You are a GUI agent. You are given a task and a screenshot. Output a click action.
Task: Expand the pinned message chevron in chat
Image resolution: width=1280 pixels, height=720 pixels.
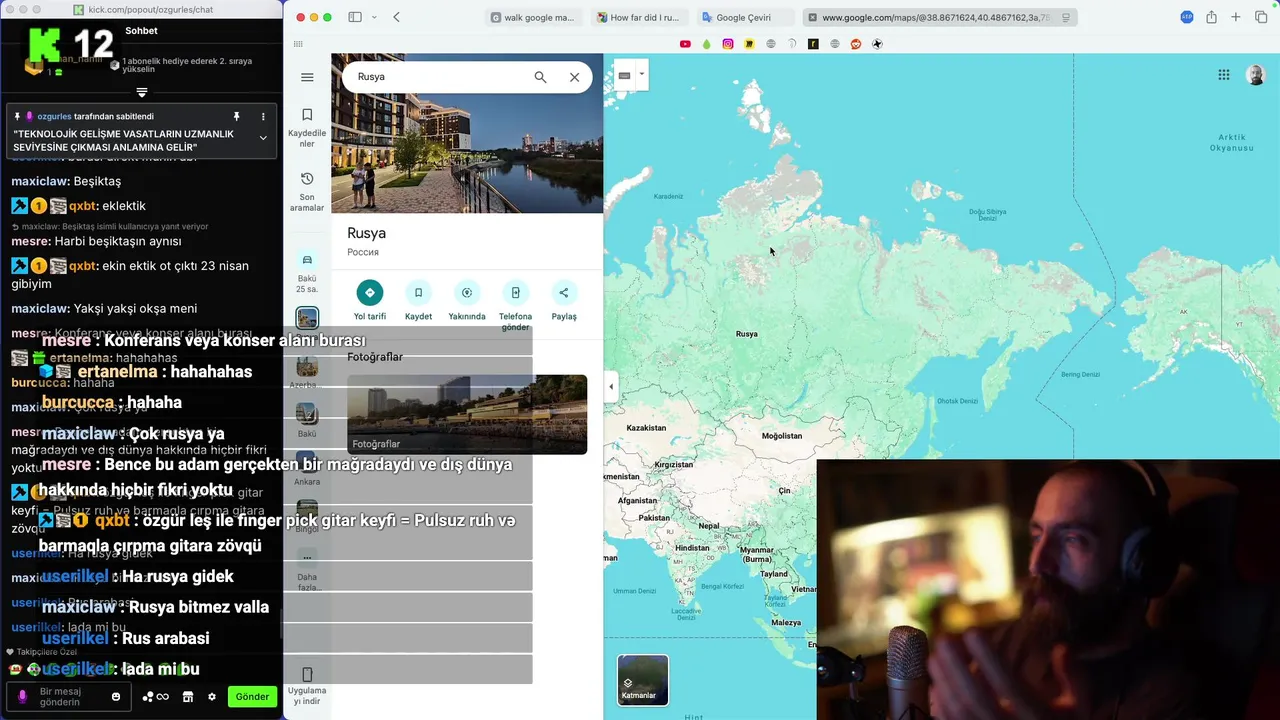pos(263,138)
